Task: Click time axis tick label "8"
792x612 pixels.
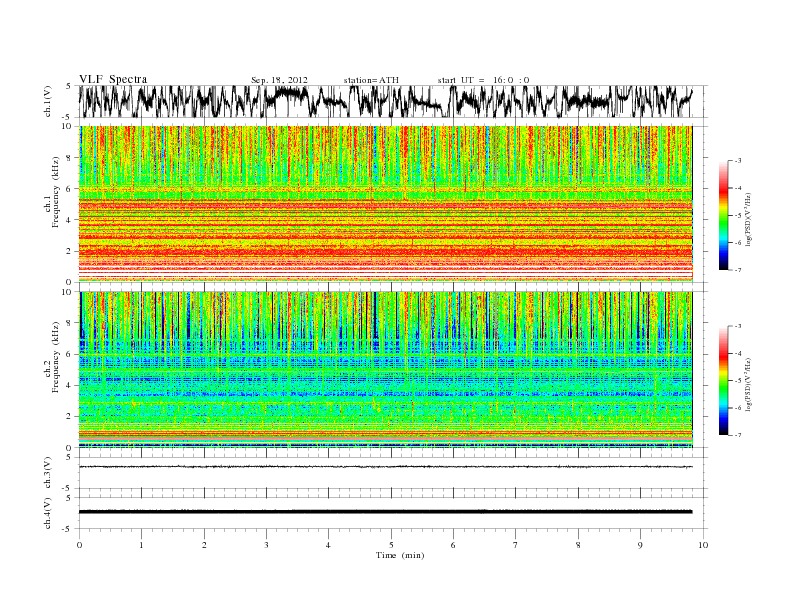Action: coord(578,545)
